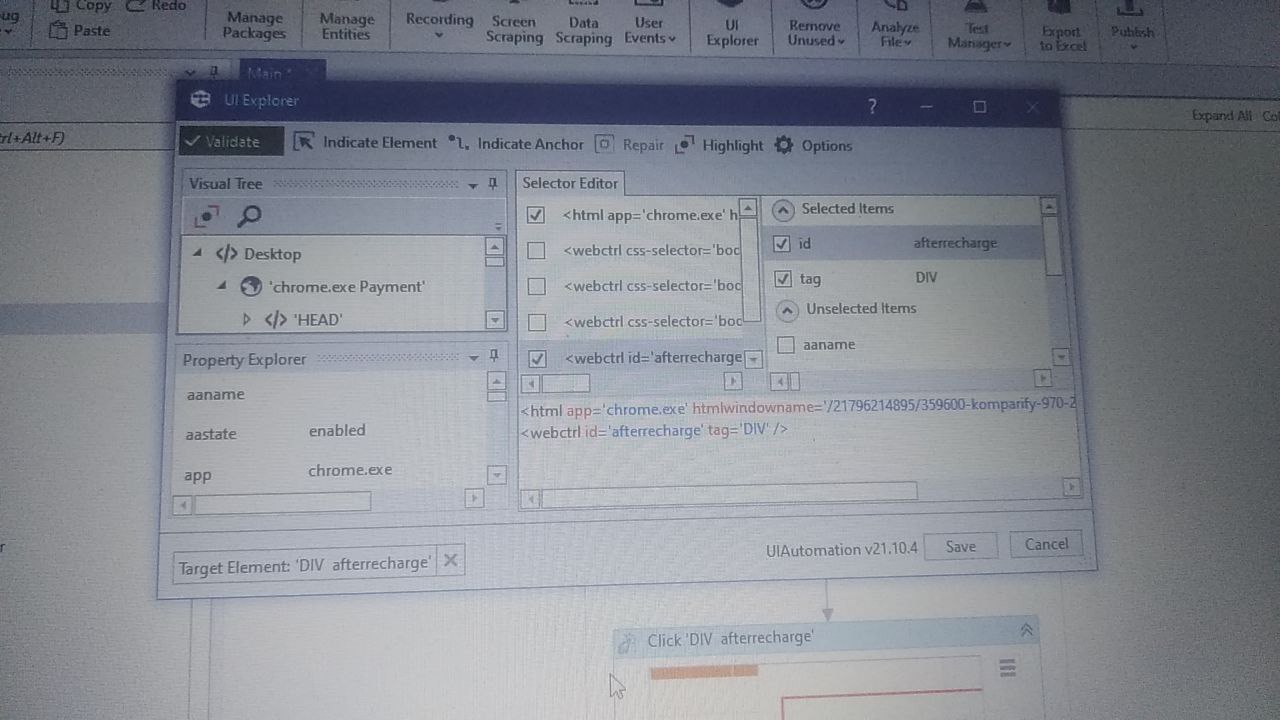Click the chrome.exe value for app property
Viewport: 1280px width, 720px height.
coord(350,470)
